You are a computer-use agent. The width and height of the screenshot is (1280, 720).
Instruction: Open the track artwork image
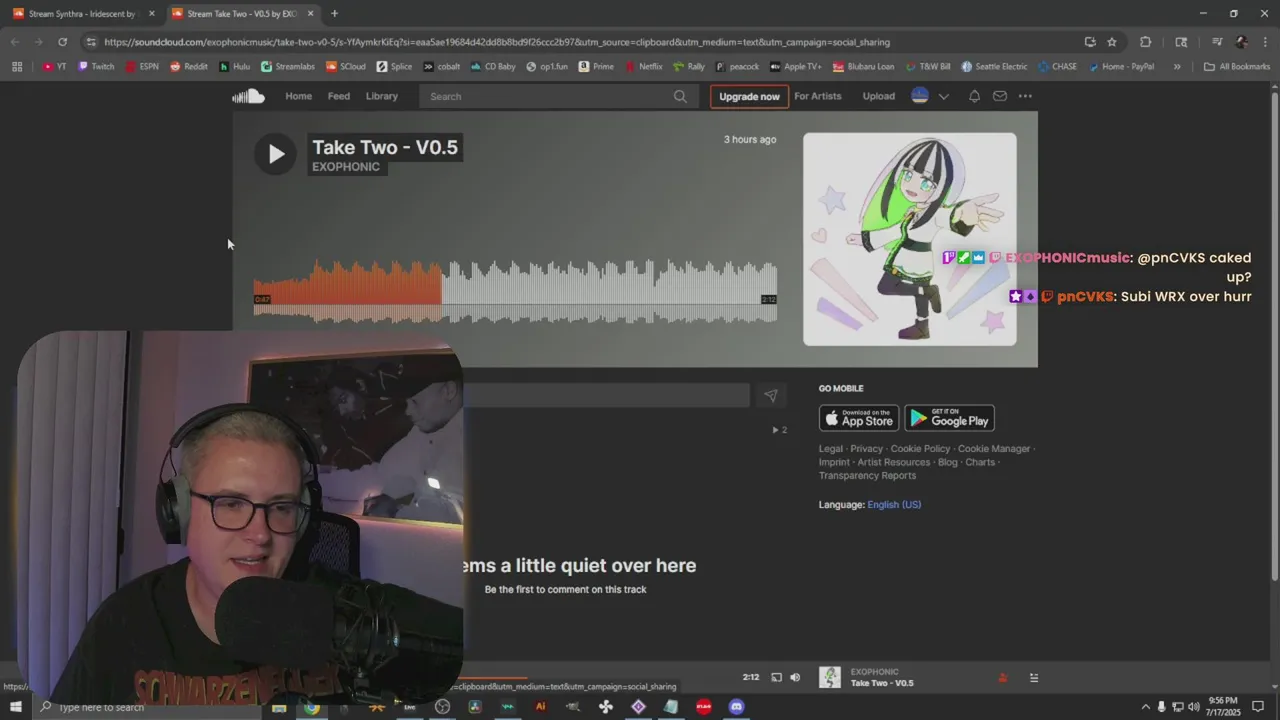(x=909, y=239)
